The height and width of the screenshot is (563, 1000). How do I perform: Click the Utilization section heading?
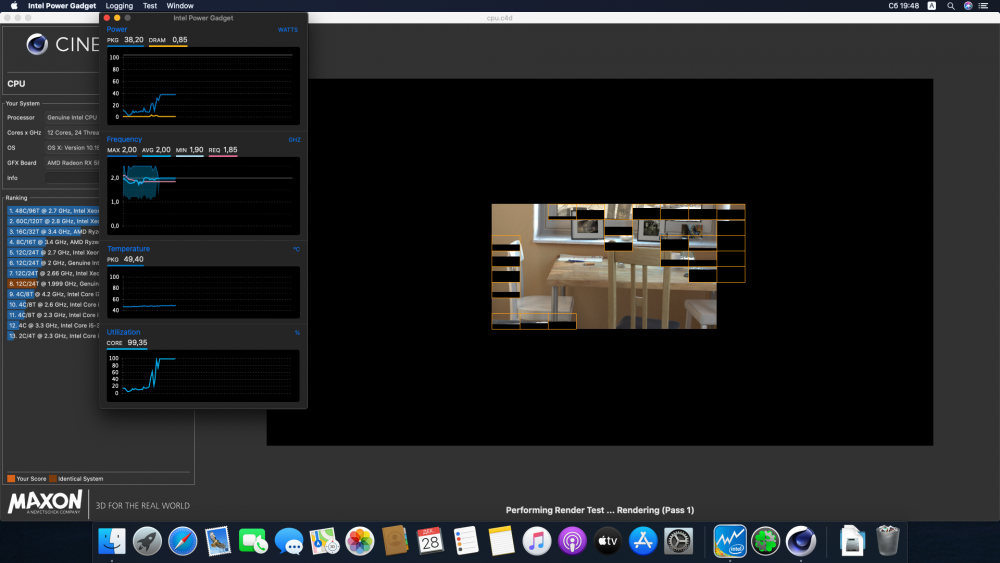123,332
